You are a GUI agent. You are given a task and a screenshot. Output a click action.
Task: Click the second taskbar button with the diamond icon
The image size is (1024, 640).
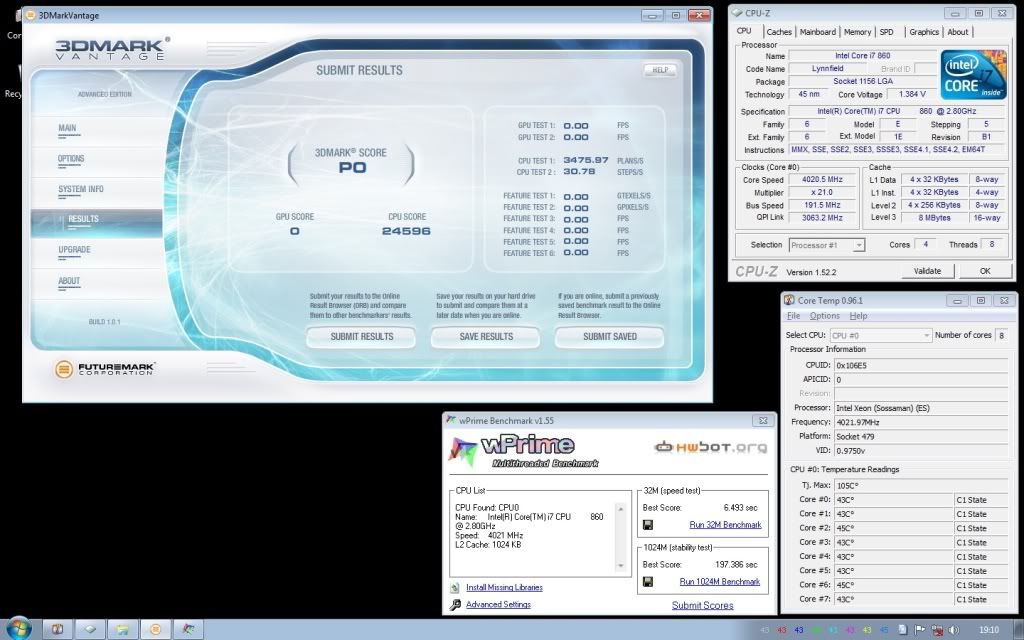click(x=90, y=630)
